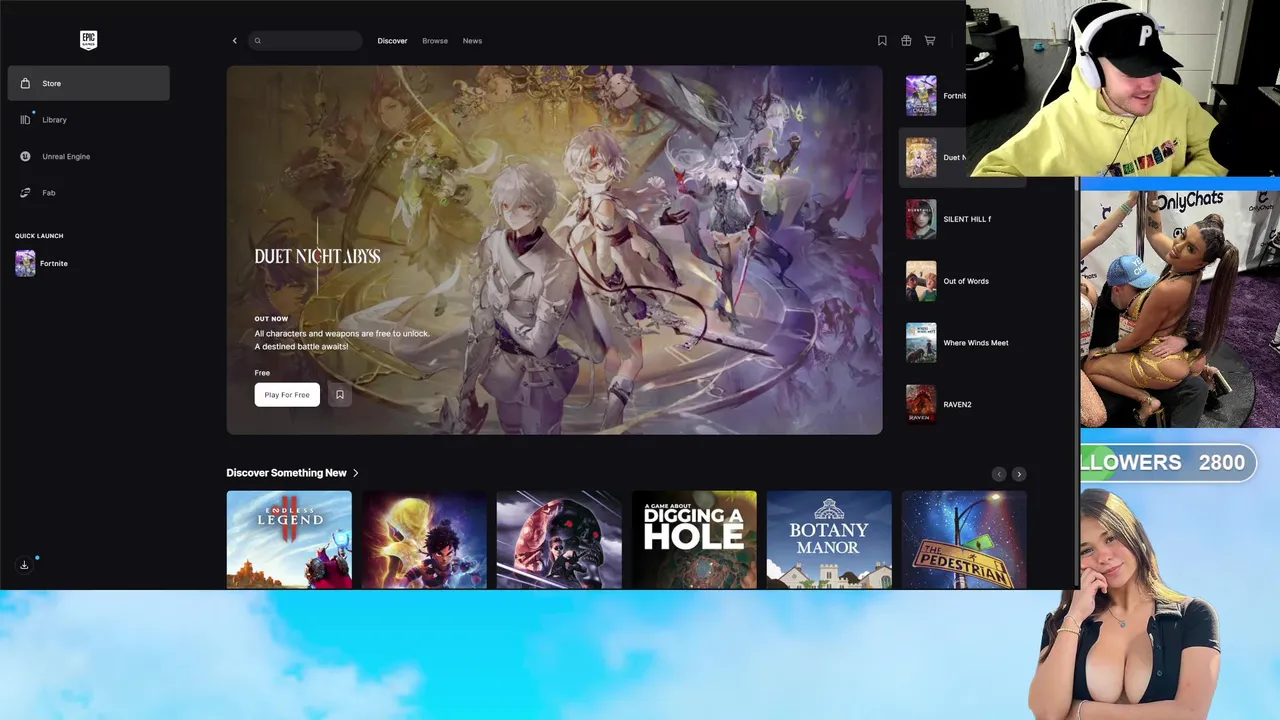Switch to the News tab

point(472,41)
